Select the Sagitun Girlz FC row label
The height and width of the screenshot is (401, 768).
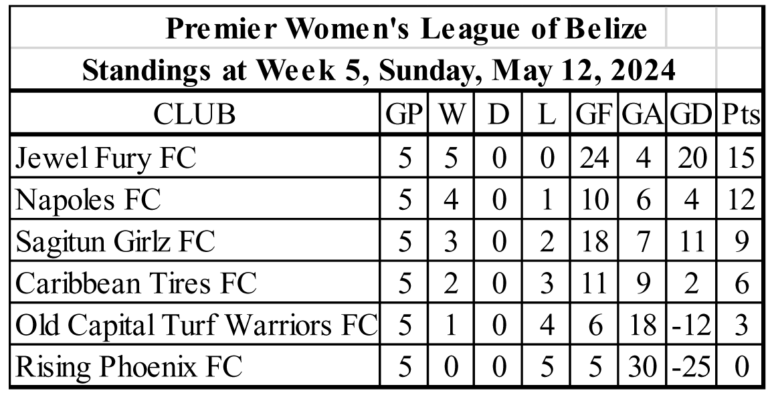pos(195,240)
